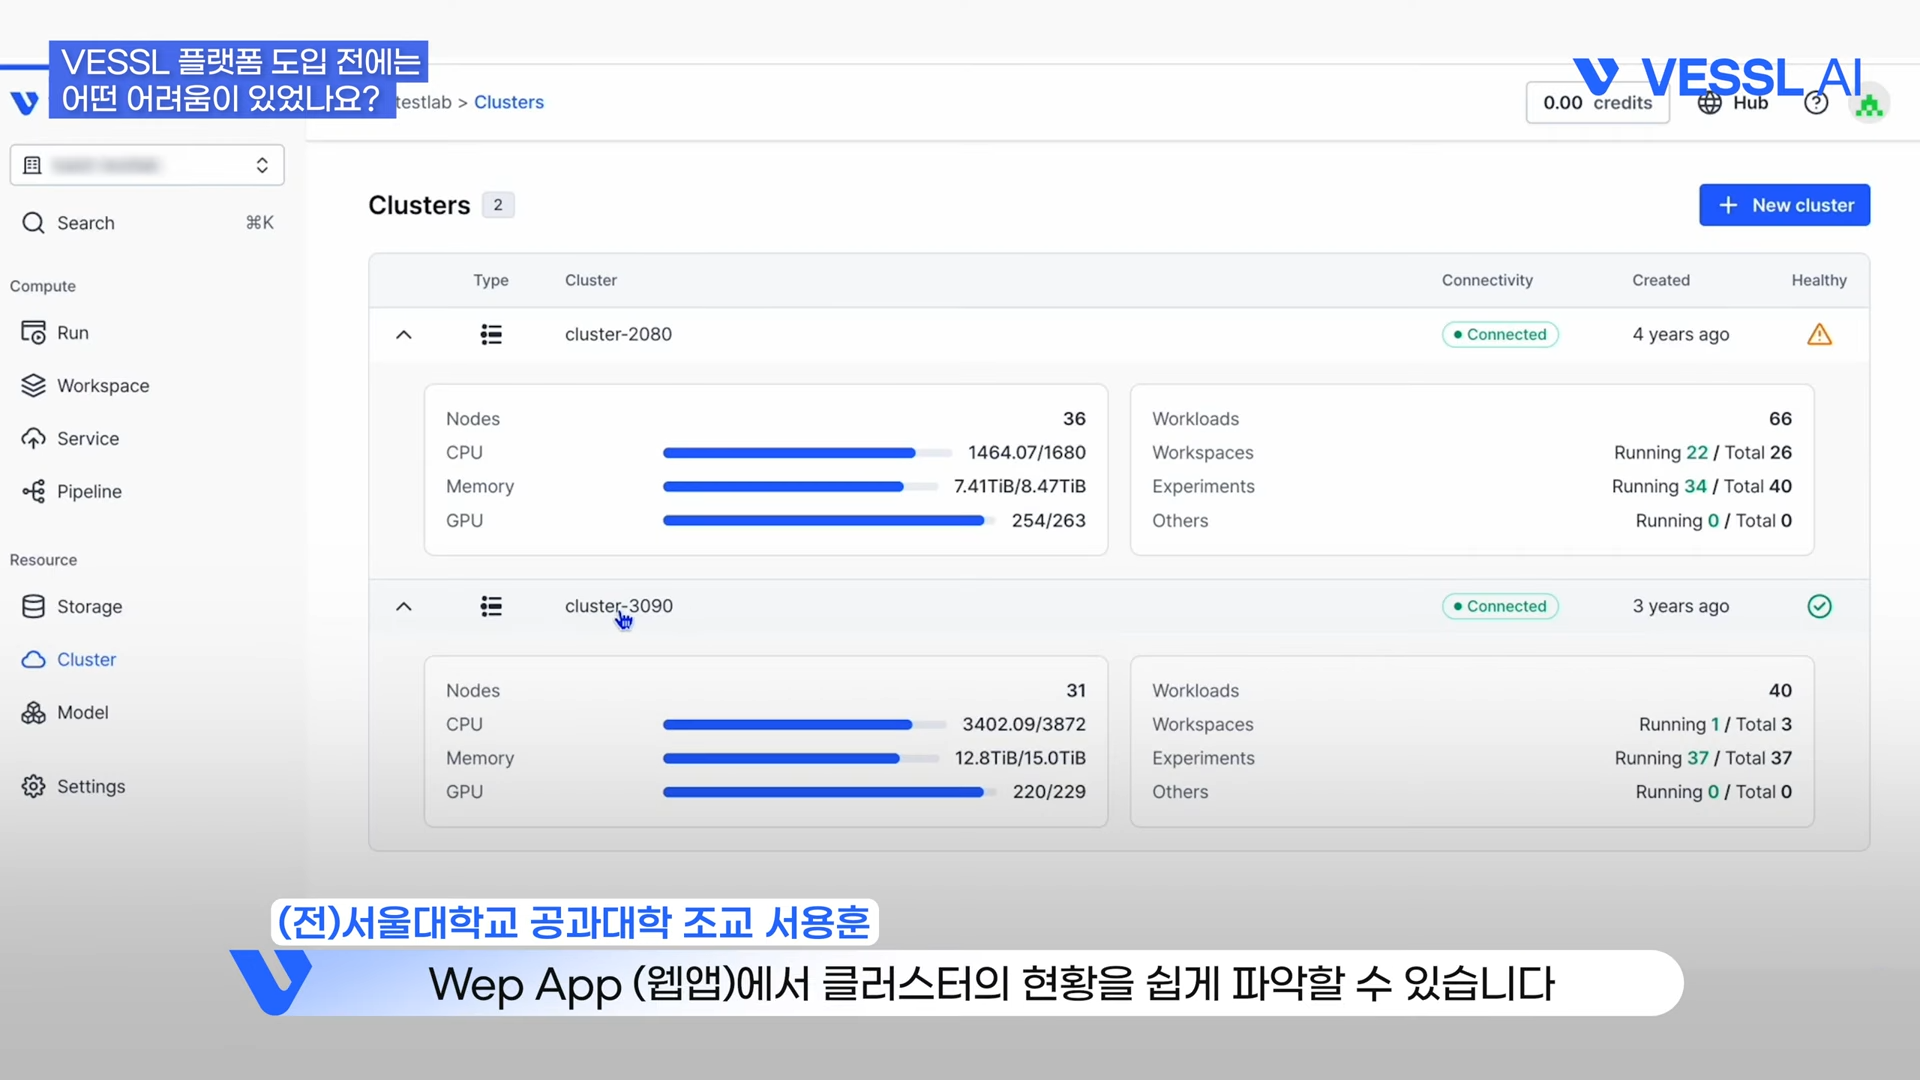Click the '4 years ago' created value
Viewport: 1920px width, 1080px height.
tap(1681, 334)
